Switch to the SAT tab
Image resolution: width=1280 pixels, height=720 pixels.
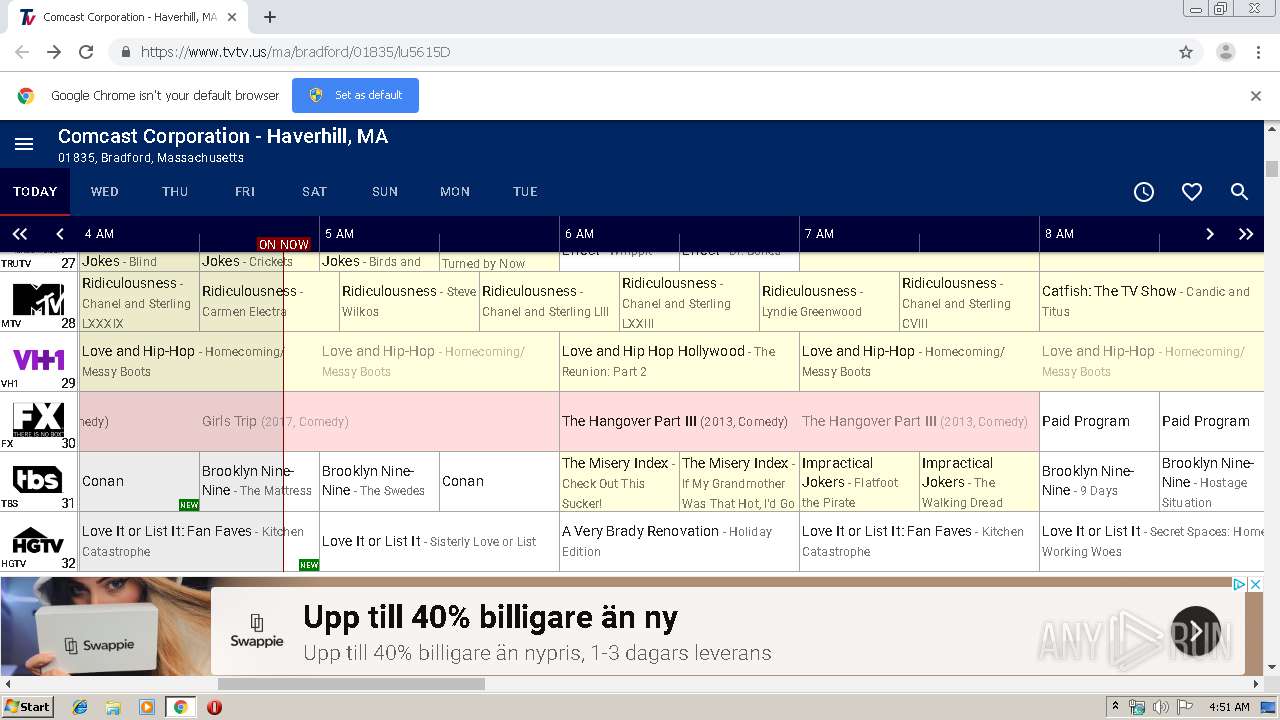tap(315, 192)
